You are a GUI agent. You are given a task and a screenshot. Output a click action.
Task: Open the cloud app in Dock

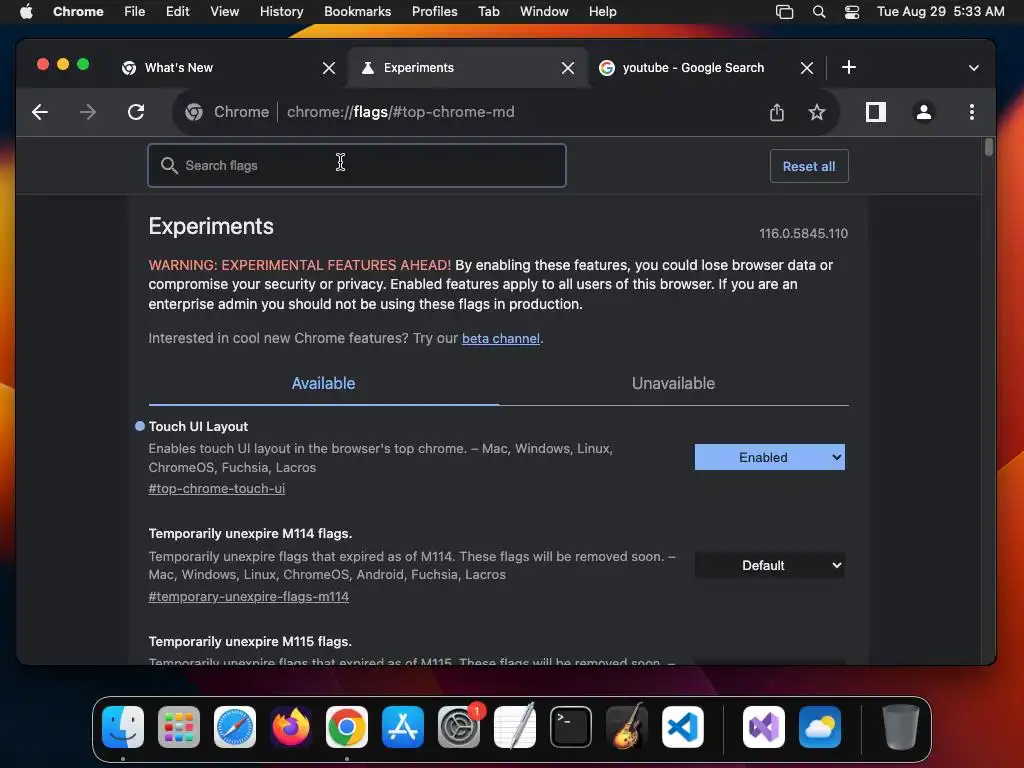[820, 727]
